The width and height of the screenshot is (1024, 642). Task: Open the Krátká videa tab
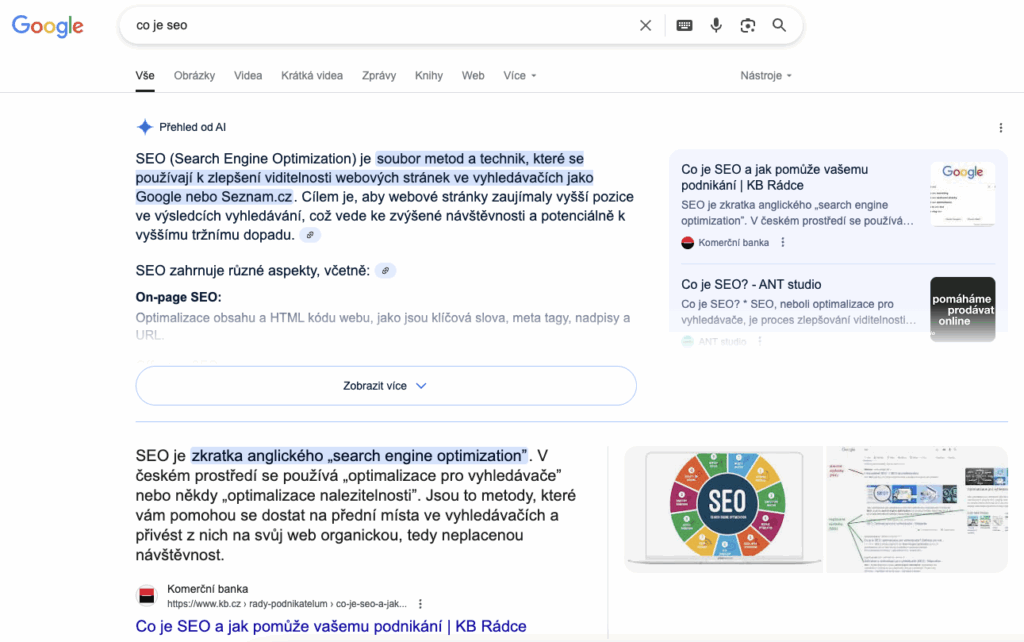tap(312, 76)
